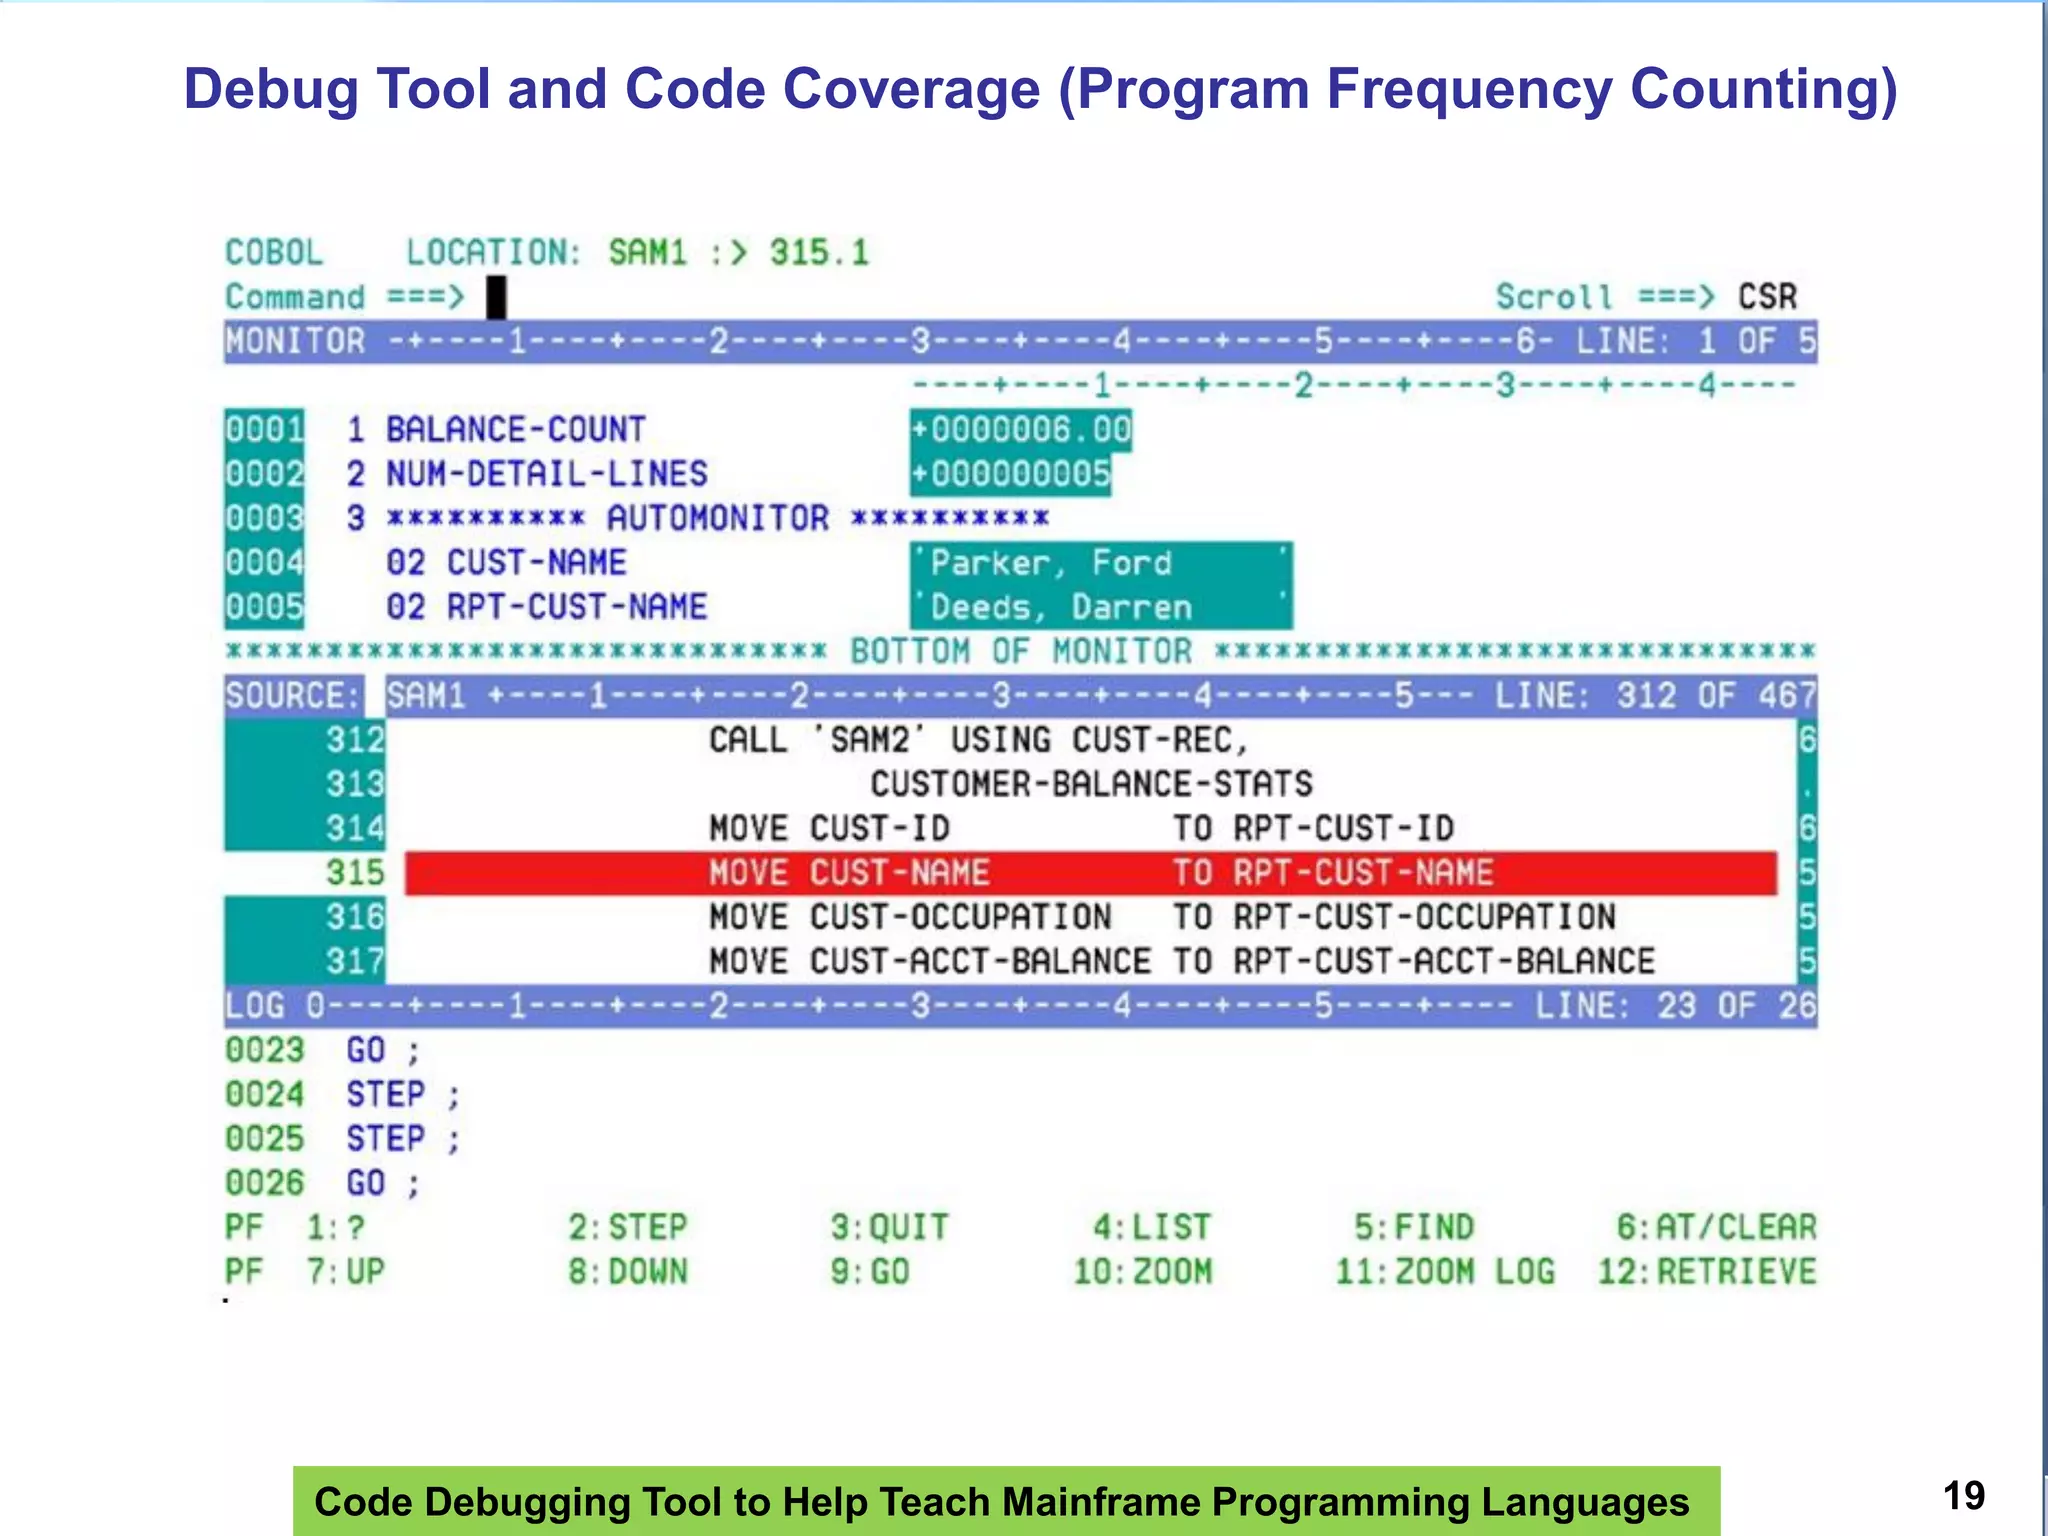The width and height of the screenshot is (2048, 1536).
Task: Click 10:ZOOM function key label
Action: pos(1142,1272)
